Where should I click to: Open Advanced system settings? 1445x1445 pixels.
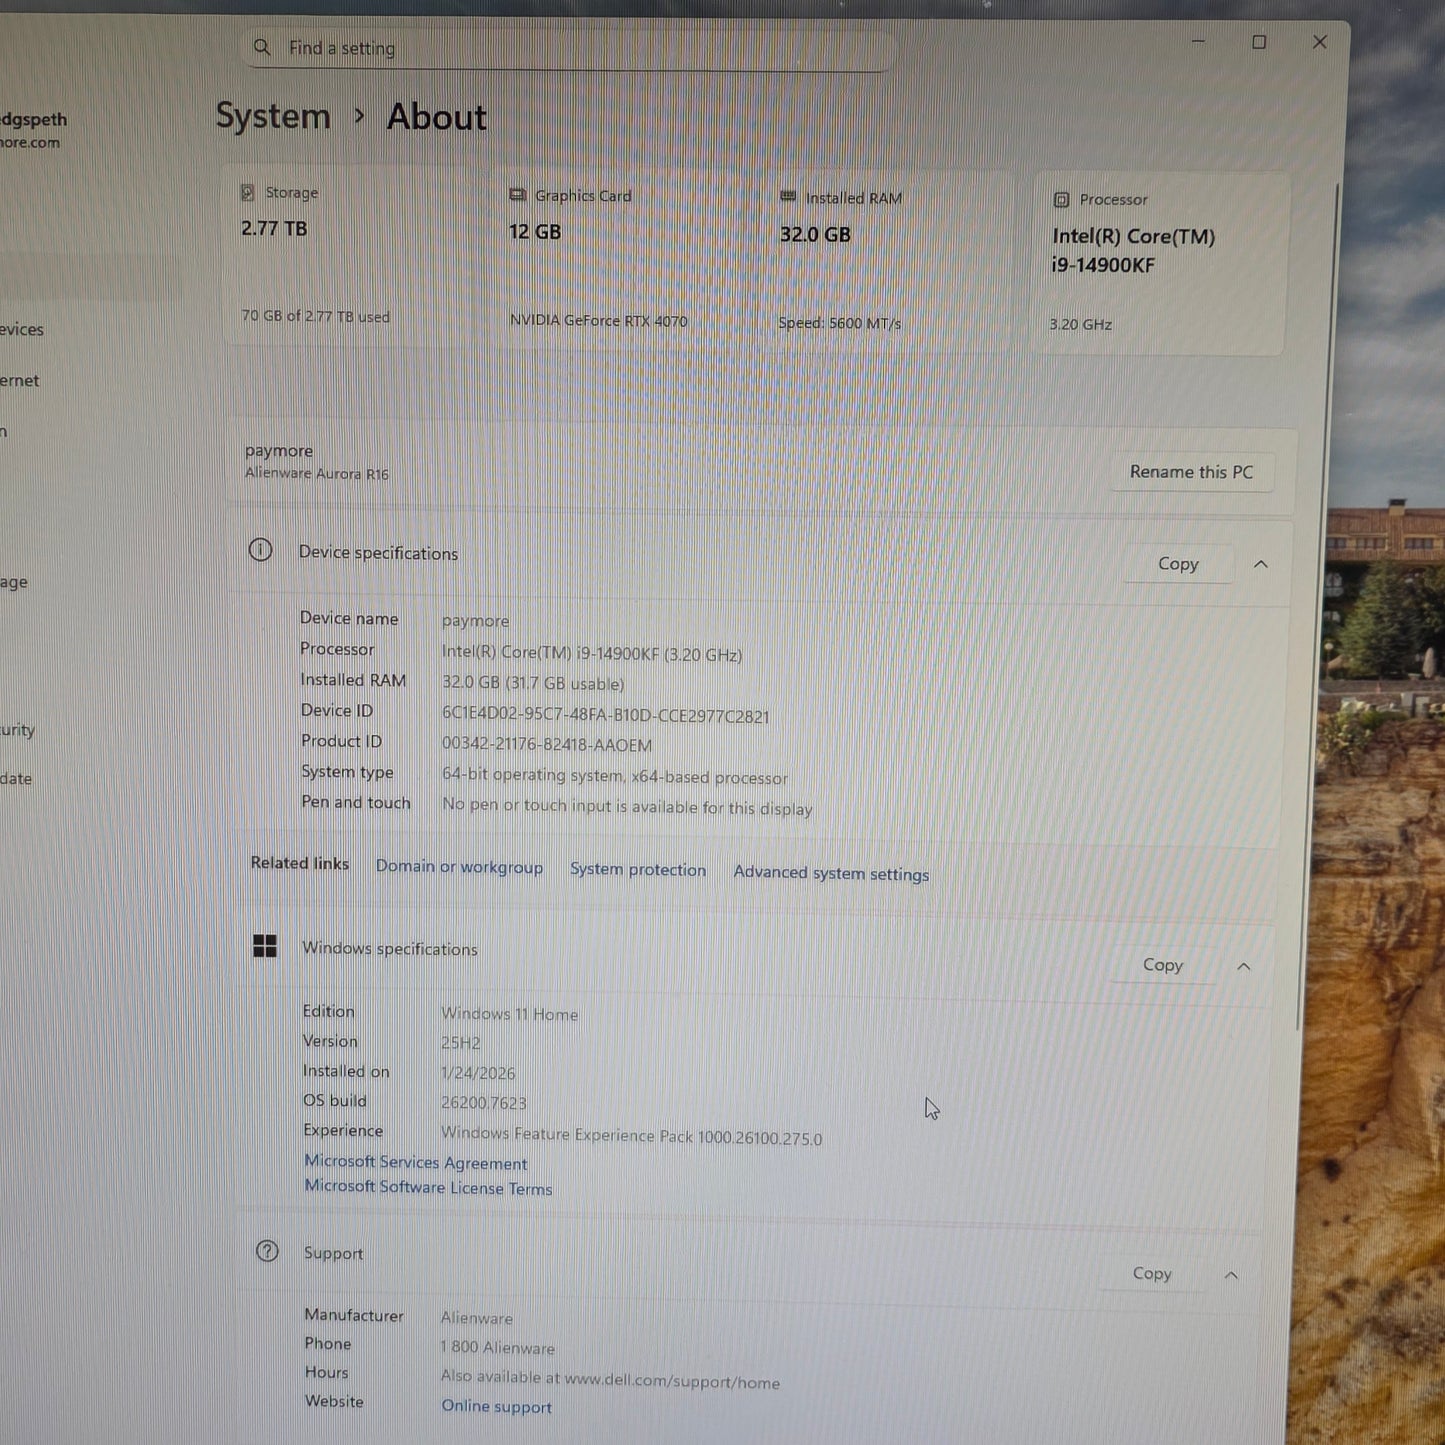[830, 872]
